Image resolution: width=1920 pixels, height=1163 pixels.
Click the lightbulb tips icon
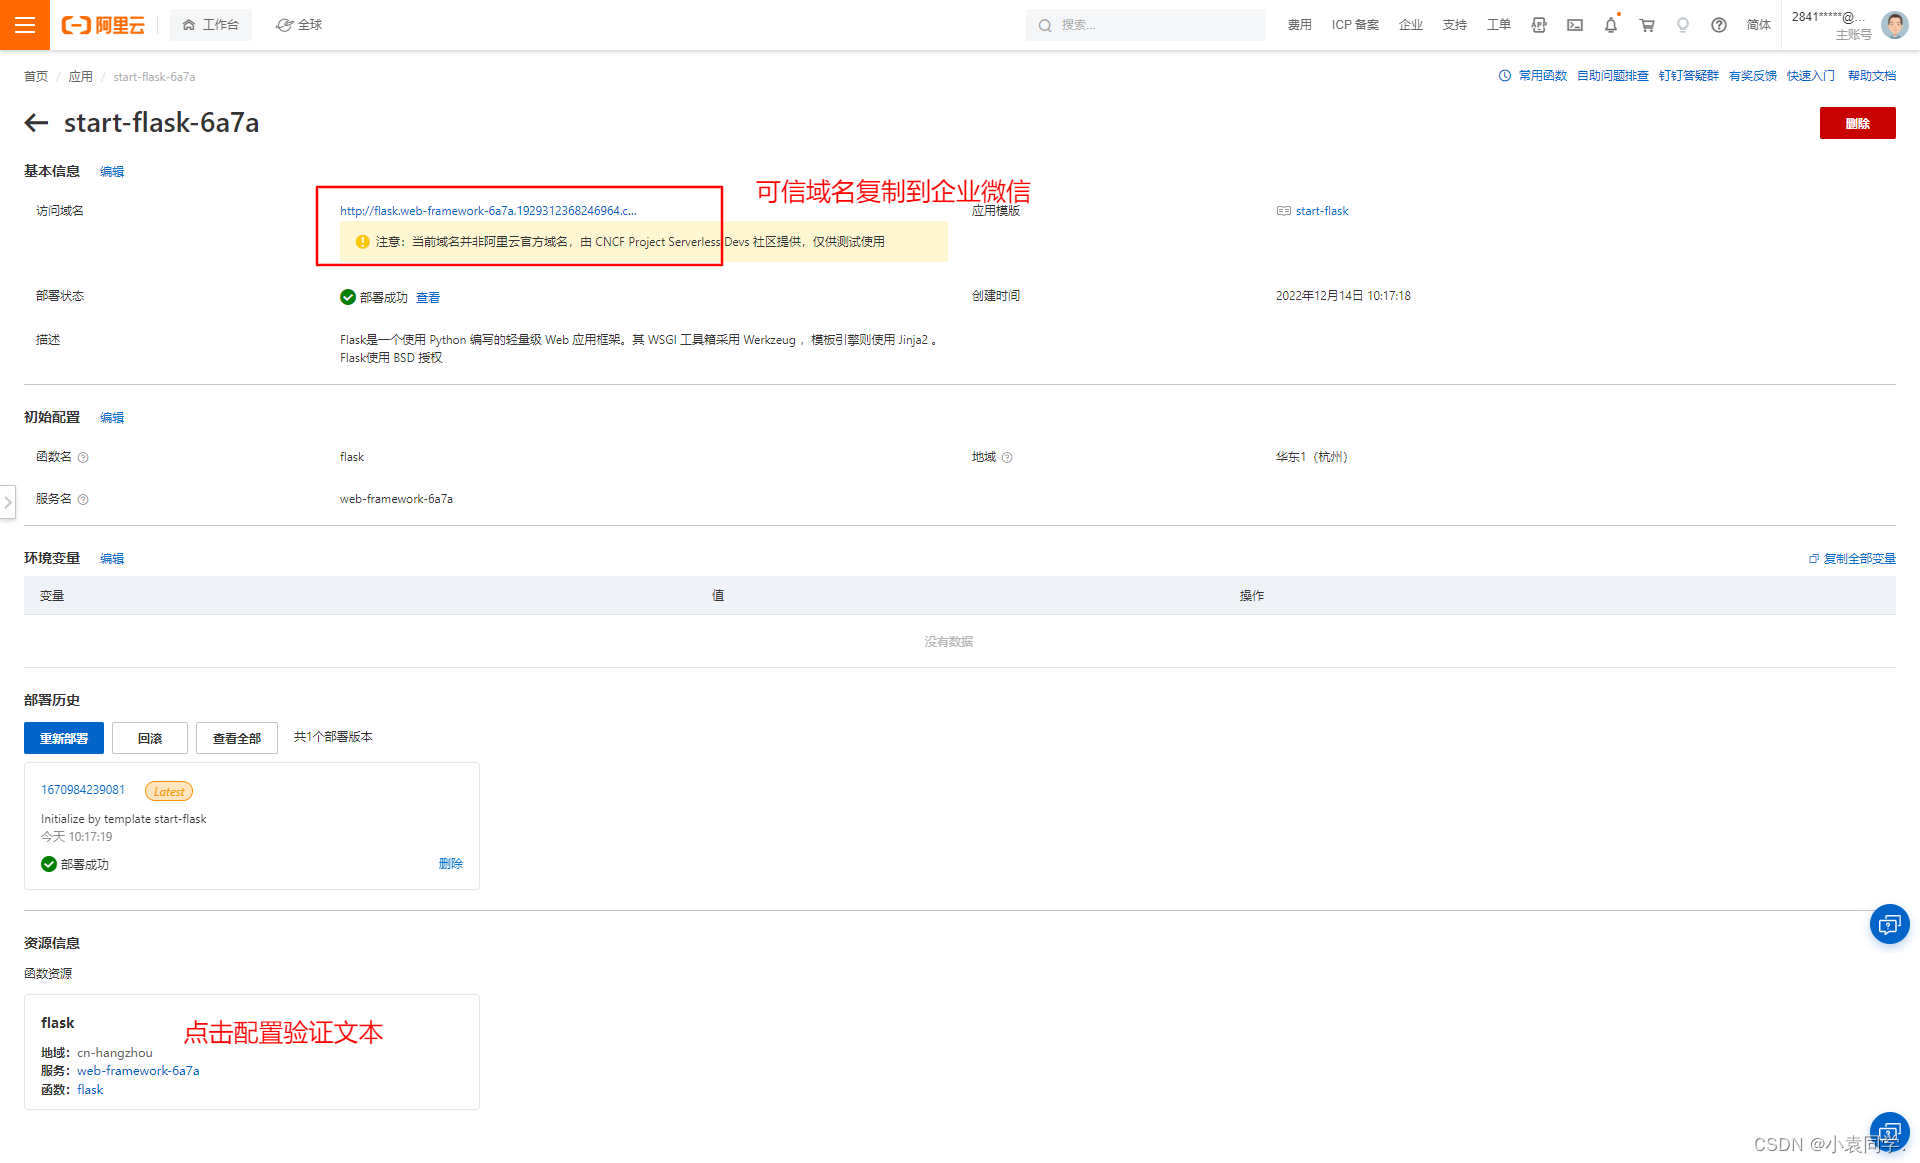[1683, 25]
